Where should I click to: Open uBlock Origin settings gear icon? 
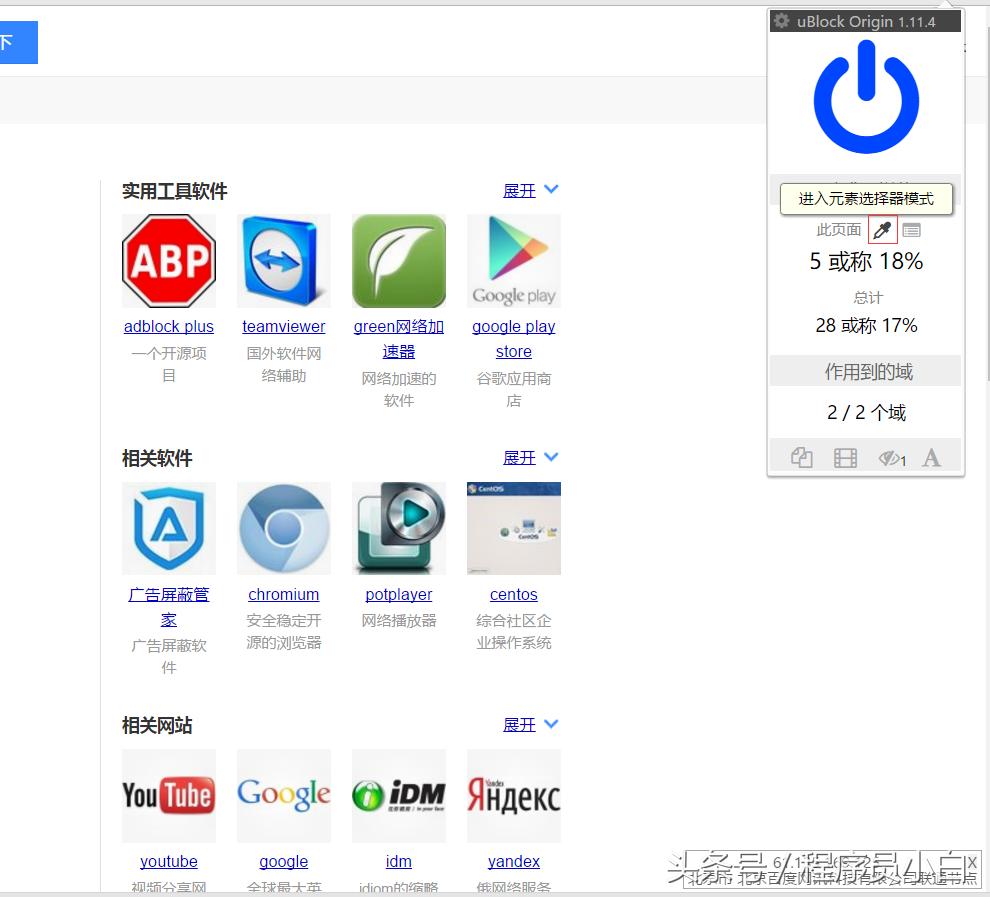click(x=782, y=21)
